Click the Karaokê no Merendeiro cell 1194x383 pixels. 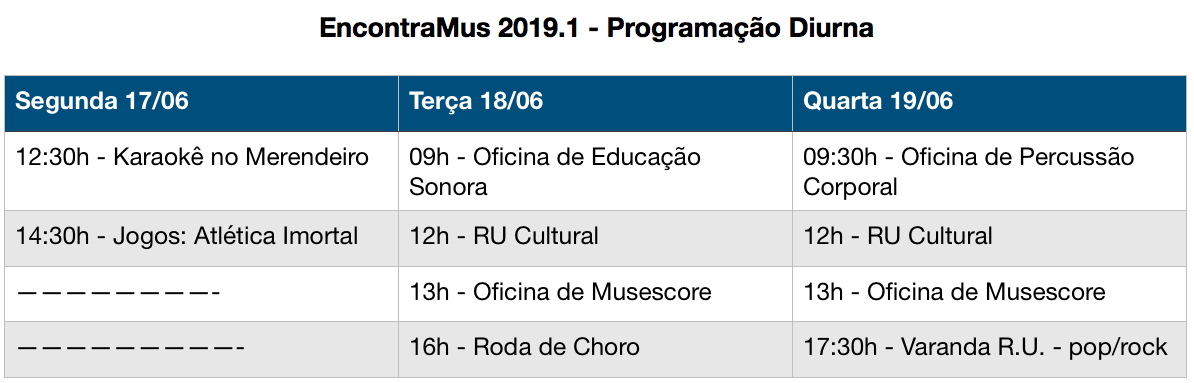pyautogui.click(x=202, y=171)
